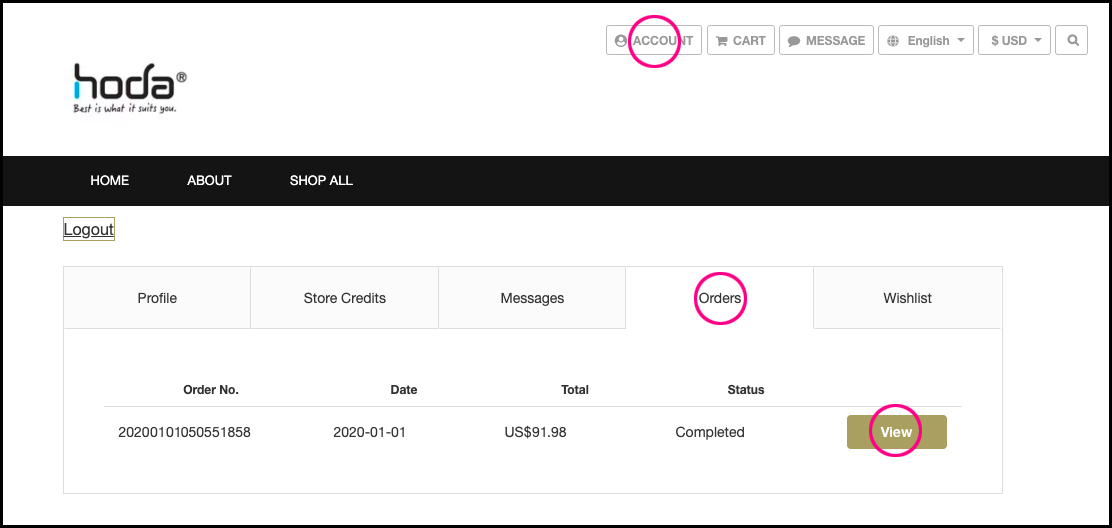This screenshot has width=1112, height=528.
Task: Open the shopping cart
Action: pos(740,41)
